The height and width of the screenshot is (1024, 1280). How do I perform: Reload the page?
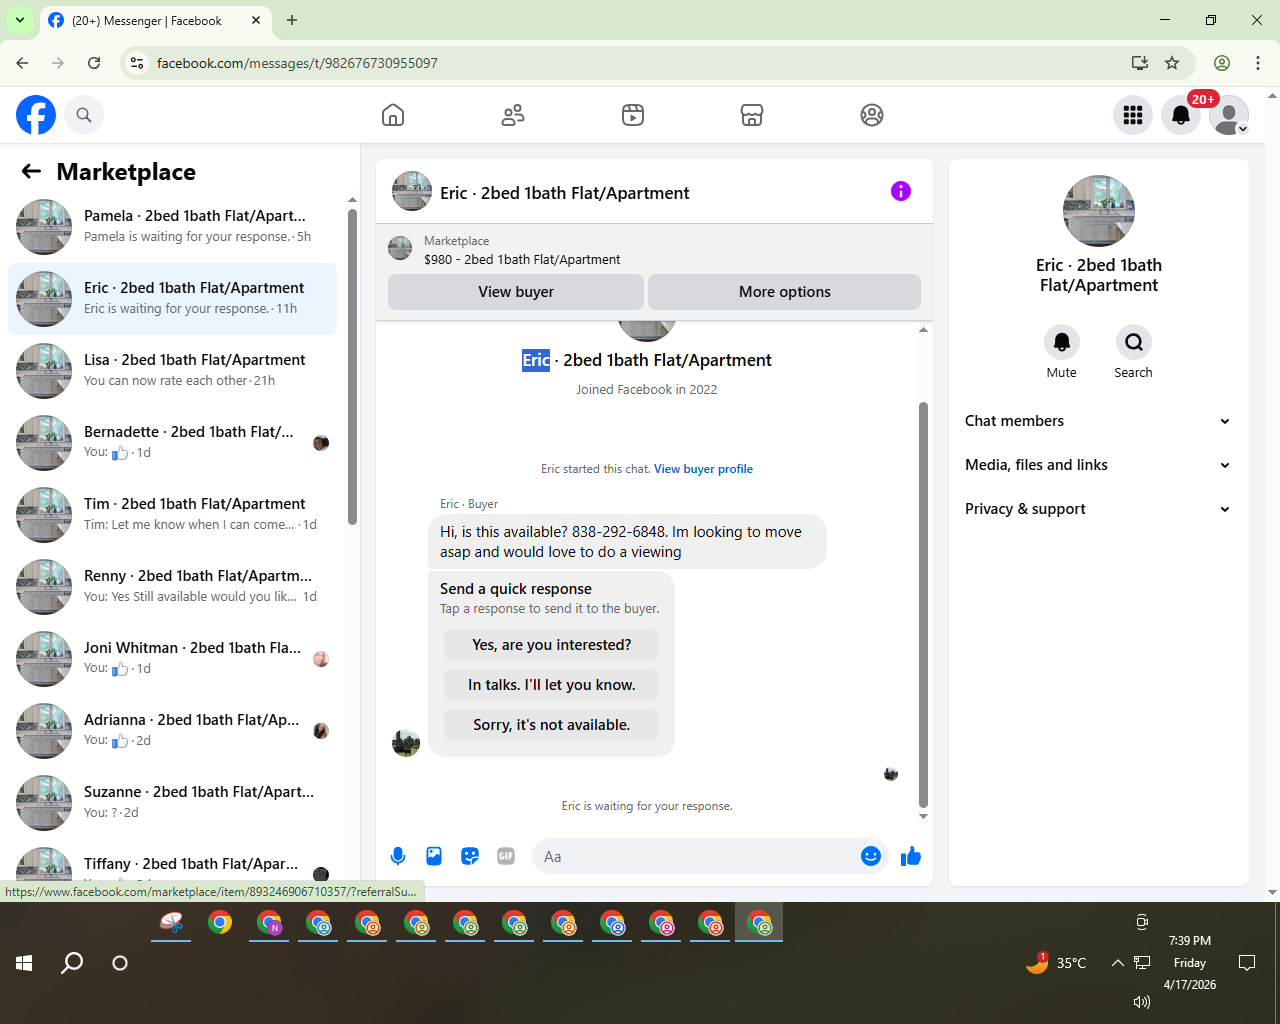(x=94, y=63)
